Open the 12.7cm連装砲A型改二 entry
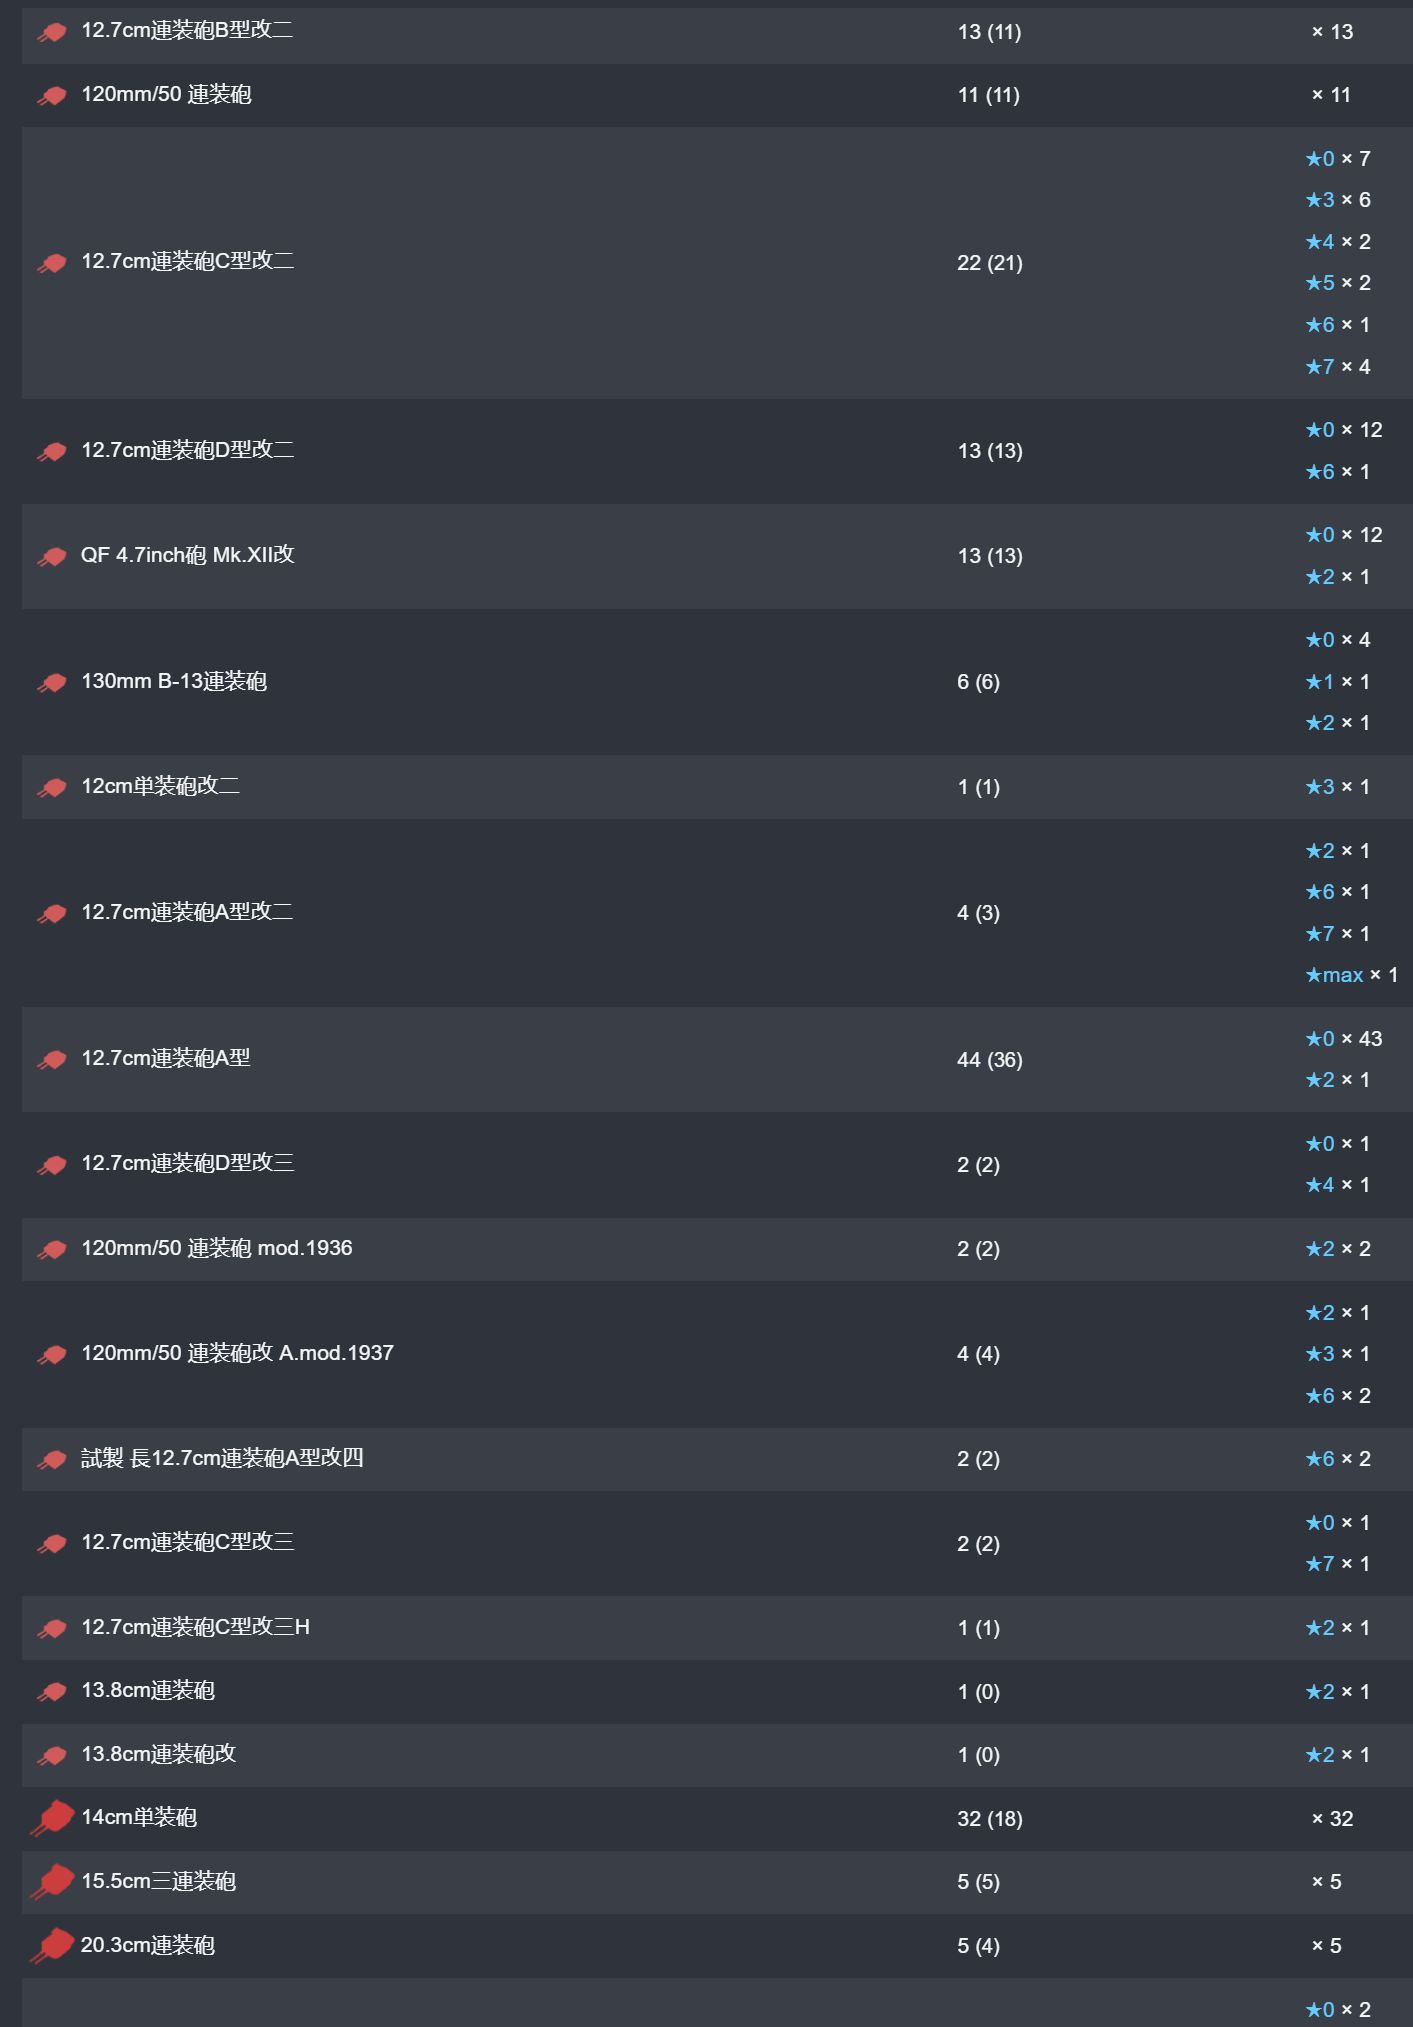Viewport: 1413px width, 2027px height. pyautogui.click(x=187, y=912)
